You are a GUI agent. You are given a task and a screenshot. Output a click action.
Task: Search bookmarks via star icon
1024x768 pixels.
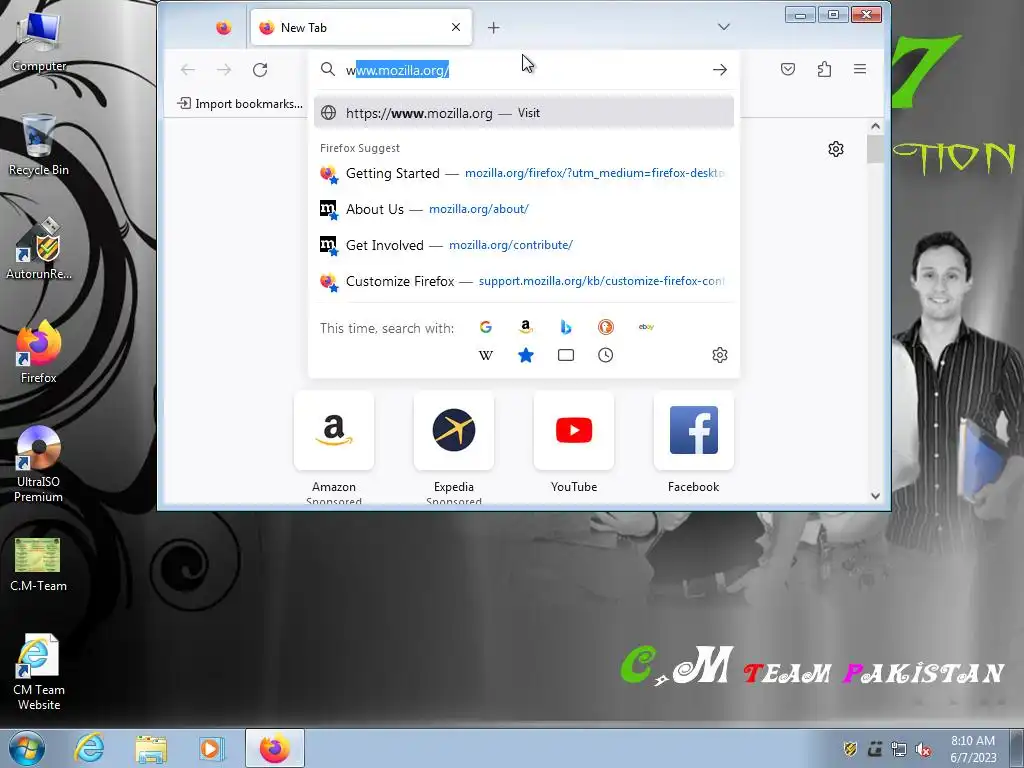[526, 355]
